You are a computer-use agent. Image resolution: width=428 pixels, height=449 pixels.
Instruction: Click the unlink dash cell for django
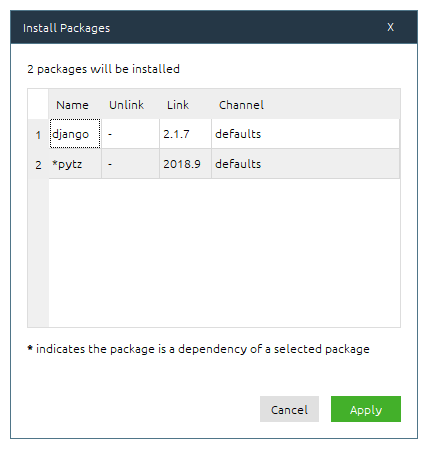(130, 134)
